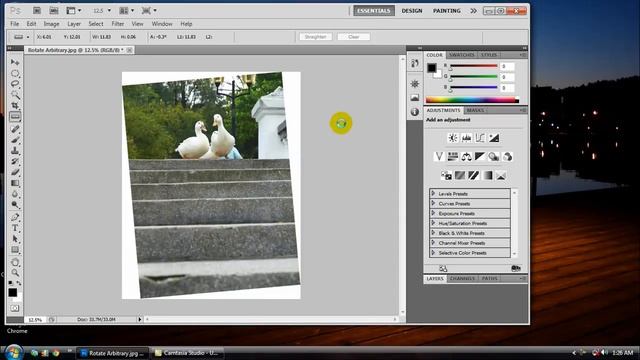Select the Rectangle shape tool

pyautogui.click(x=15, y=249)
